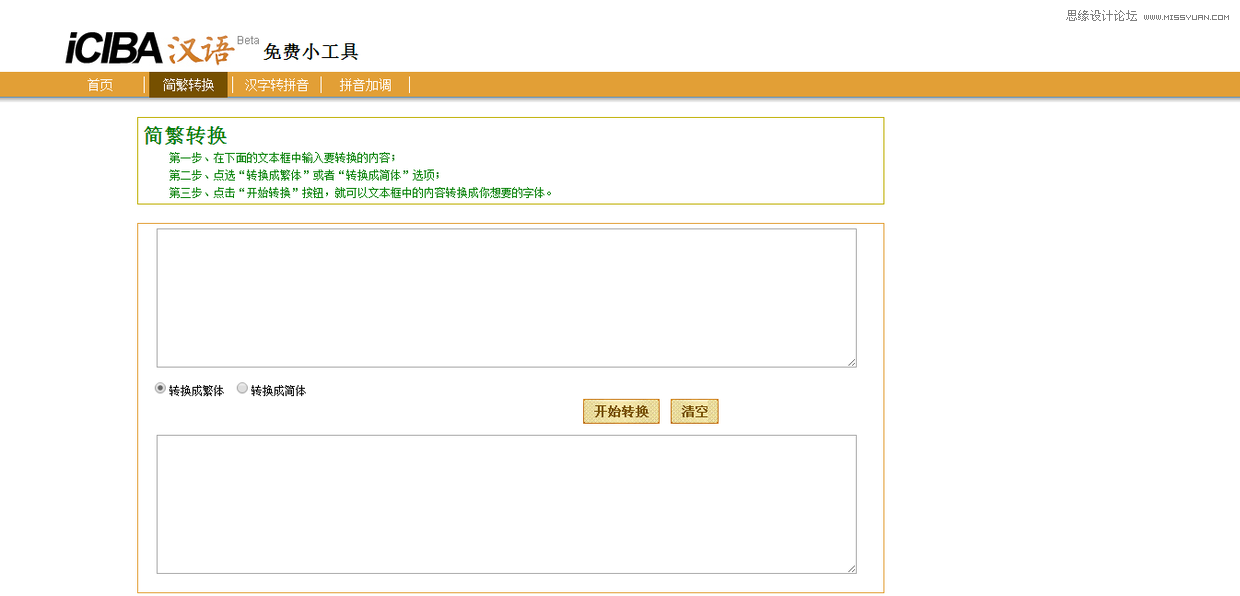Click the lower textarea resize handle
The height and width of the screenshot is (596, 1240).
pyautogui.click(x=851, y=568)
